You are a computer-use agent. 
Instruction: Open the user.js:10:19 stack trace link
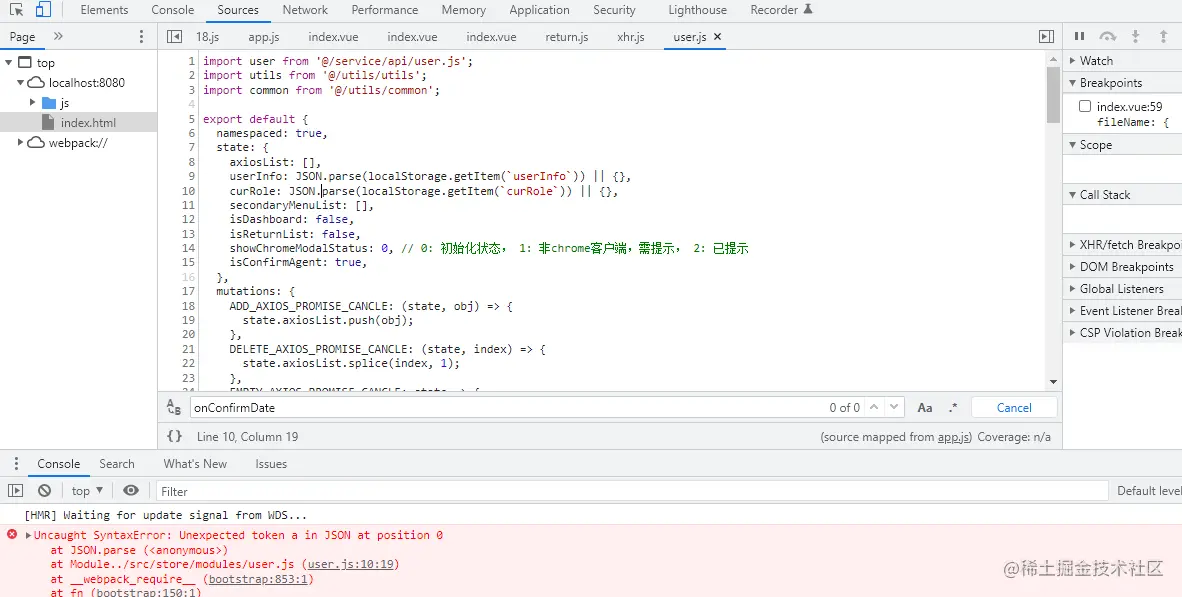(352, 564)
